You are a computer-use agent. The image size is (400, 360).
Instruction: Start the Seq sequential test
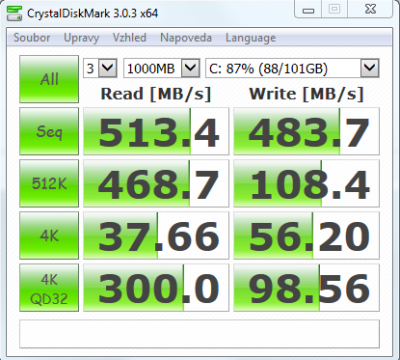tap(49, 131)
